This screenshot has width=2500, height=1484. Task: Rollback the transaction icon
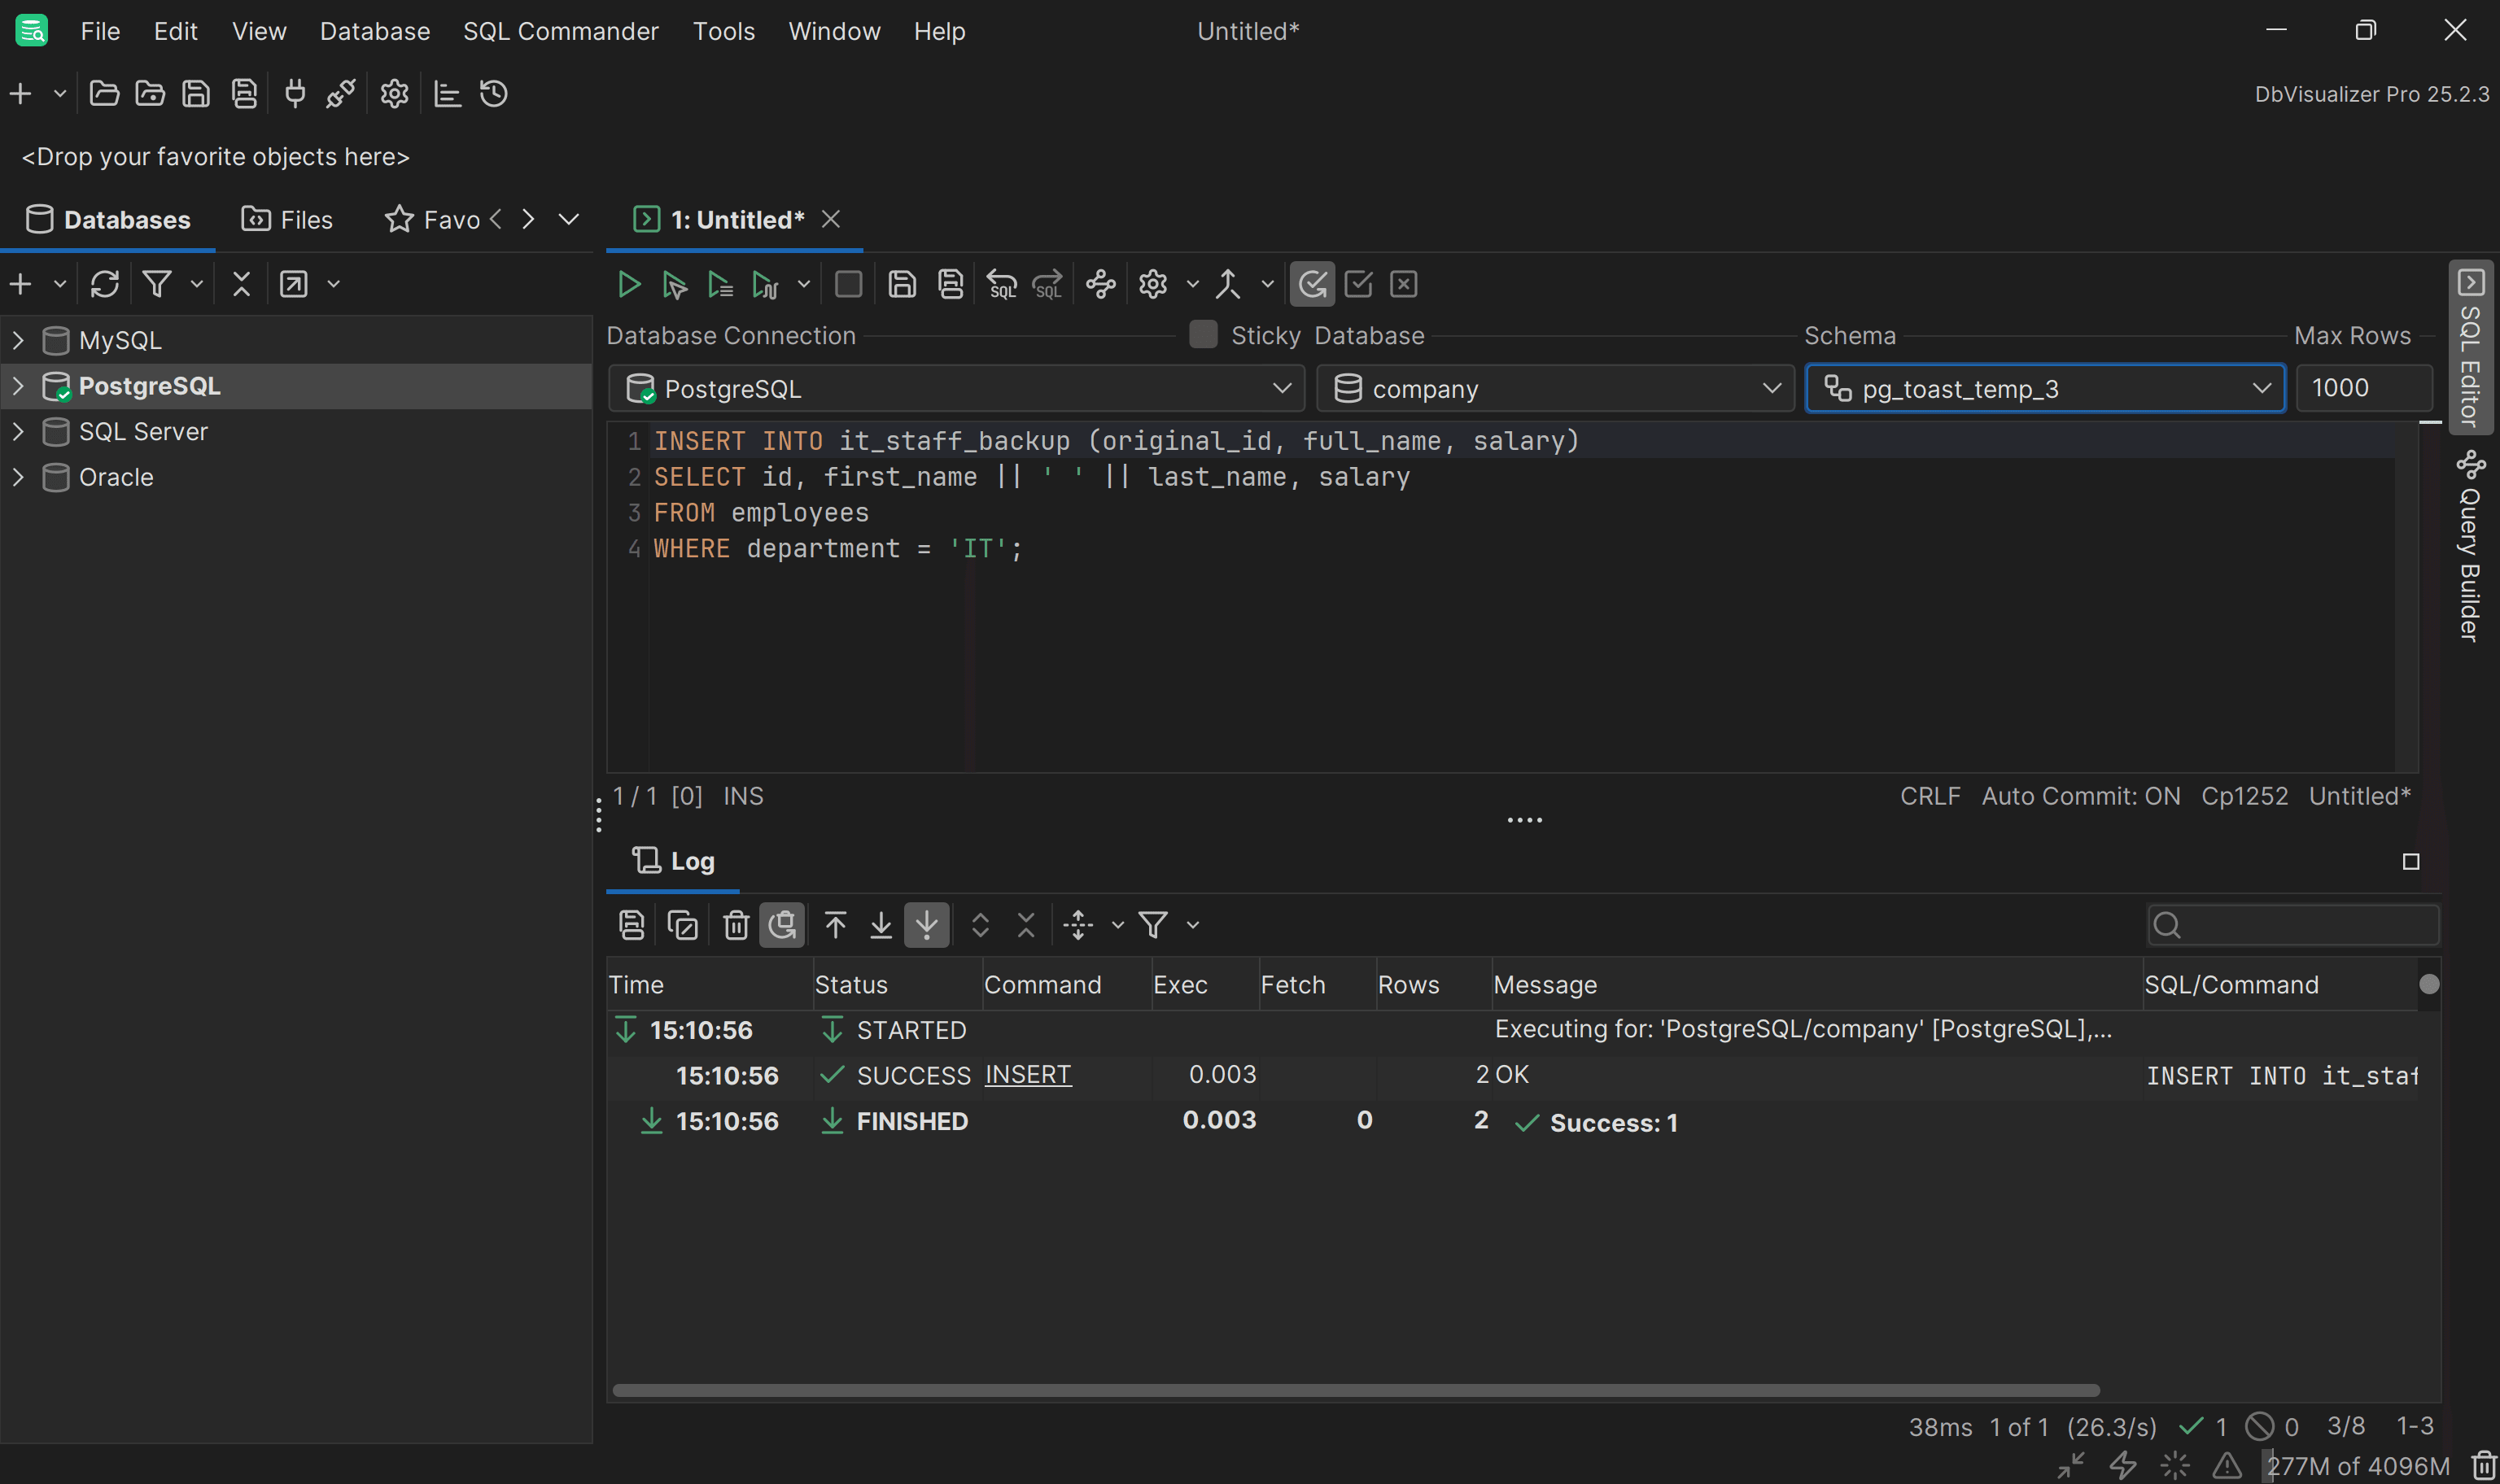point(1404,285)
